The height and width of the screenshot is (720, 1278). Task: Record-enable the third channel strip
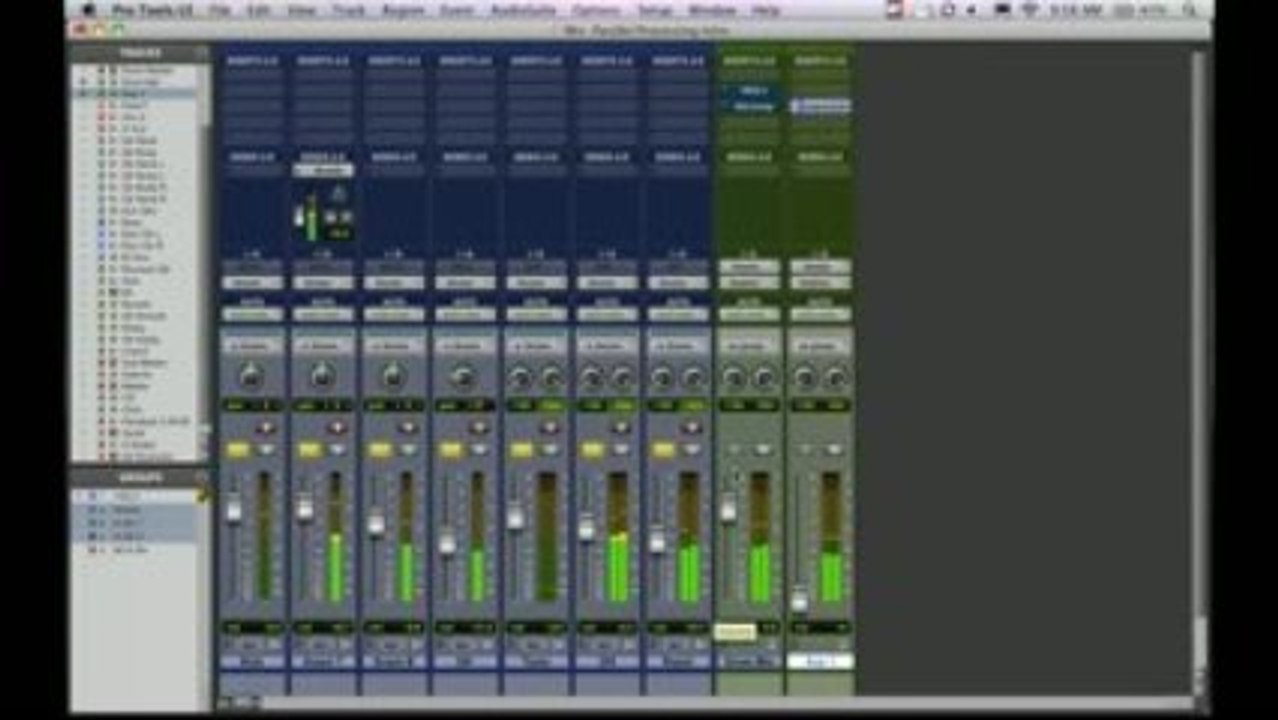408,428
